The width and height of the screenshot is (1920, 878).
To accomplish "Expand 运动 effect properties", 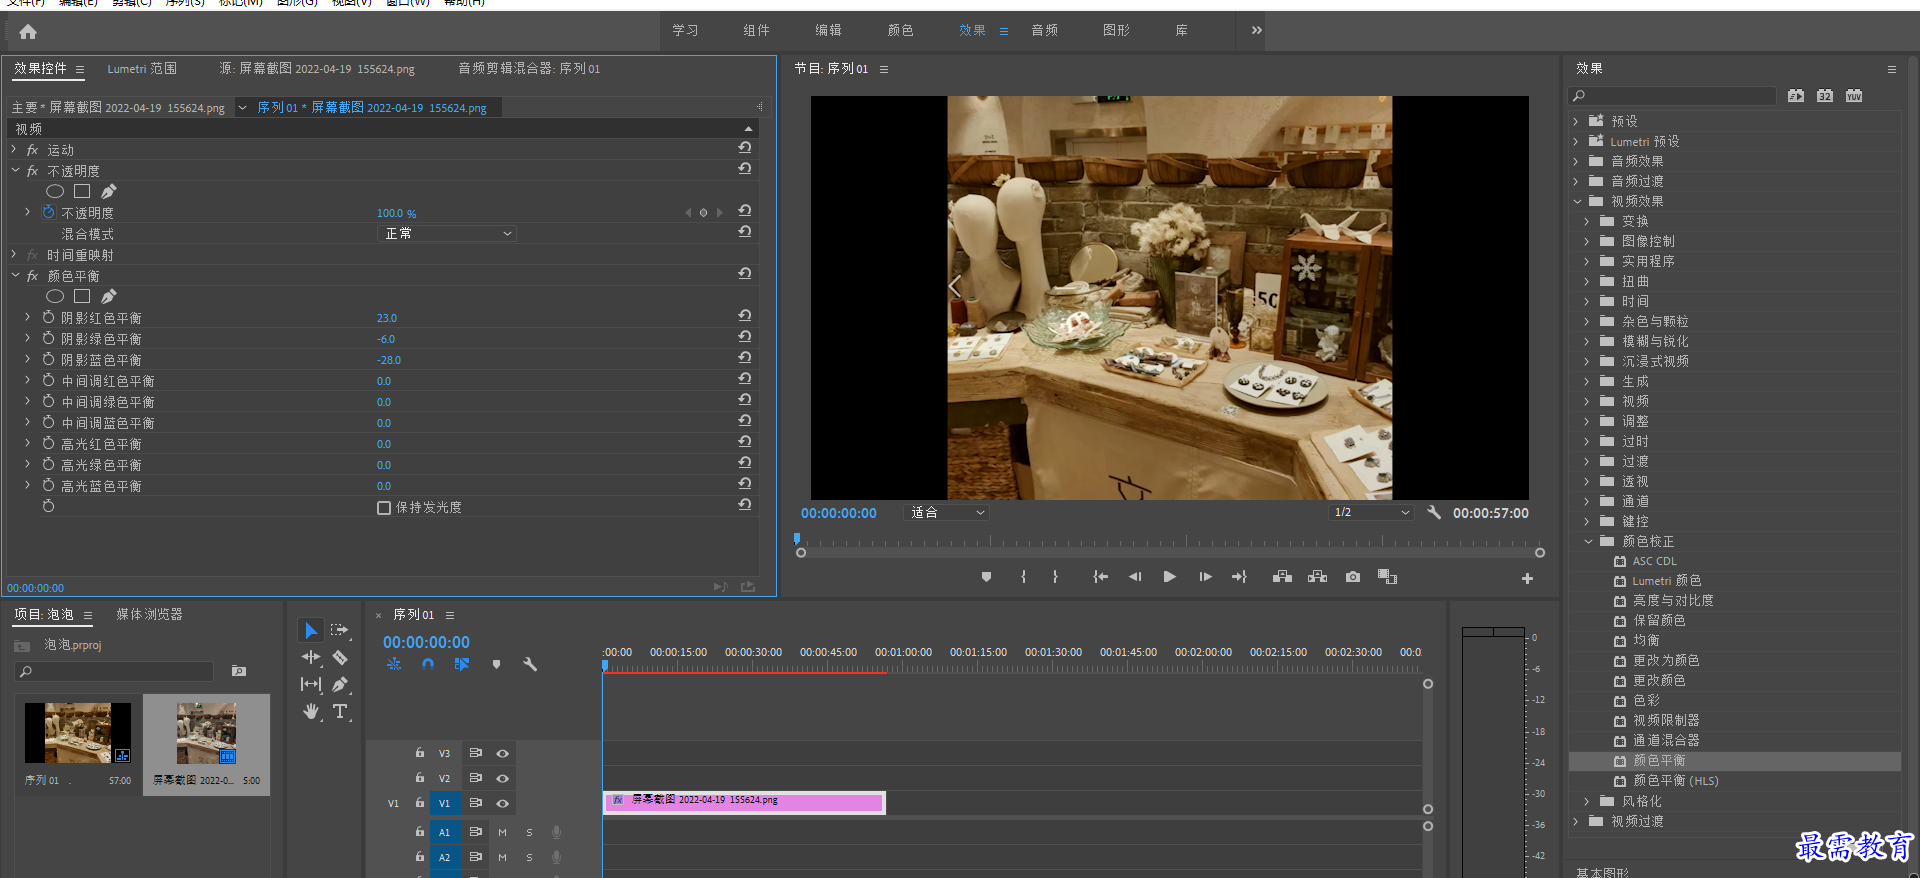I will 14,149.
